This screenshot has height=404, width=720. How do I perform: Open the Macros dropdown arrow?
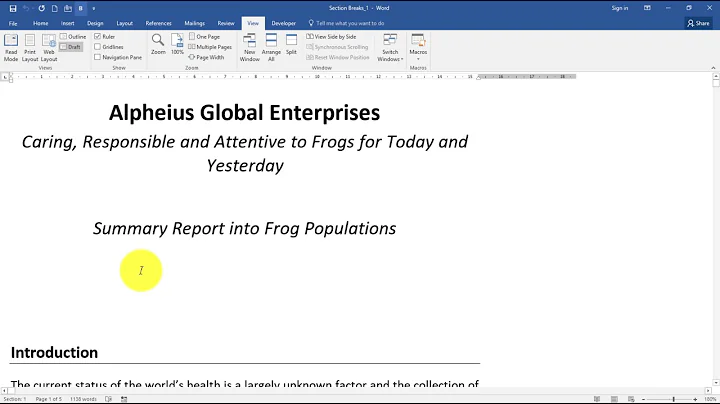click(418, 59)
